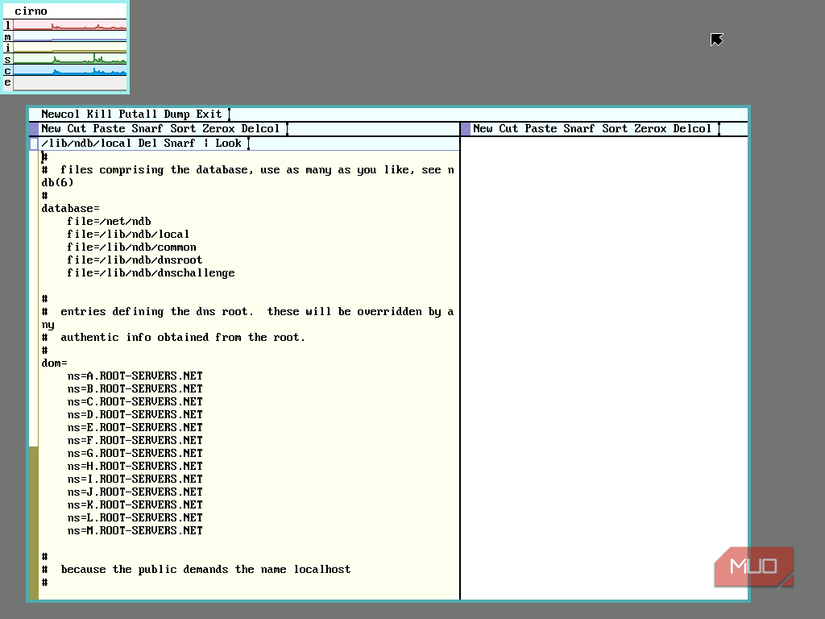Click Paste in the left column tag
Image resolution: width=825 pixels, height=619 pixels.
(x=109, y=128)
